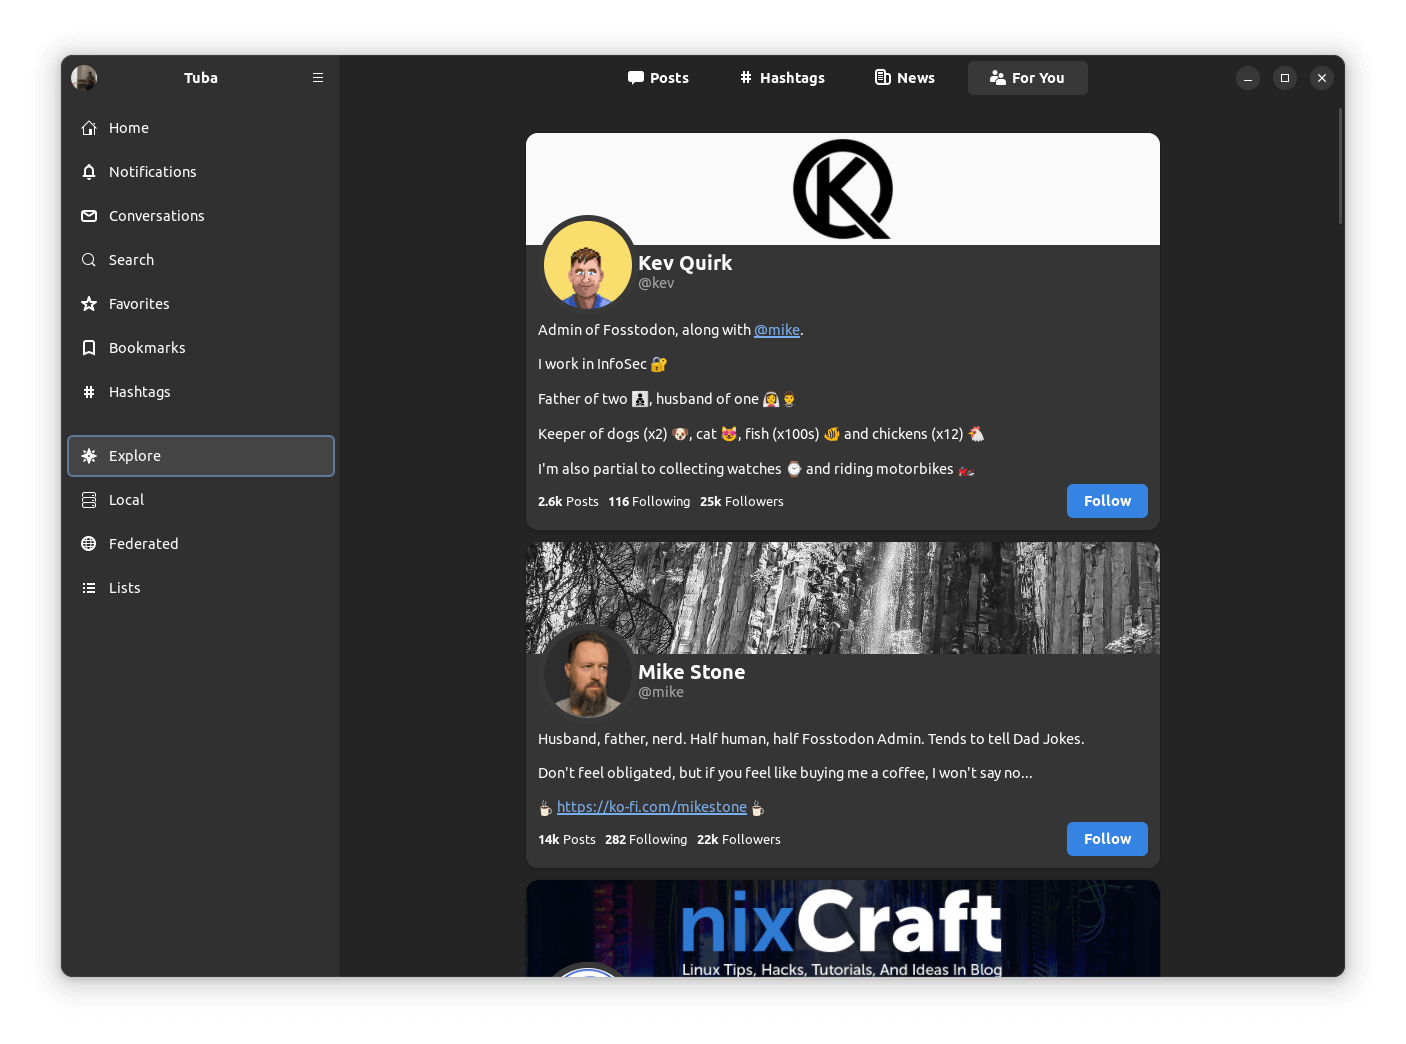
Task: Open the Lists icon in sidebar
Action: tap(89, 588)
